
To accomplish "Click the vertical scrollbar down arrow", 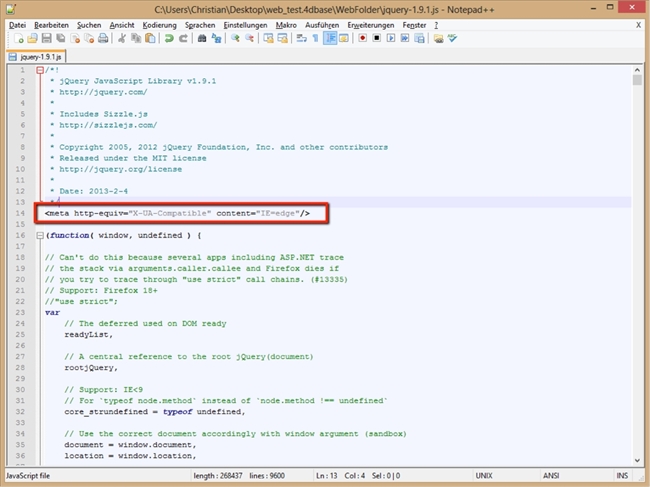I will (x=637, y=462).
